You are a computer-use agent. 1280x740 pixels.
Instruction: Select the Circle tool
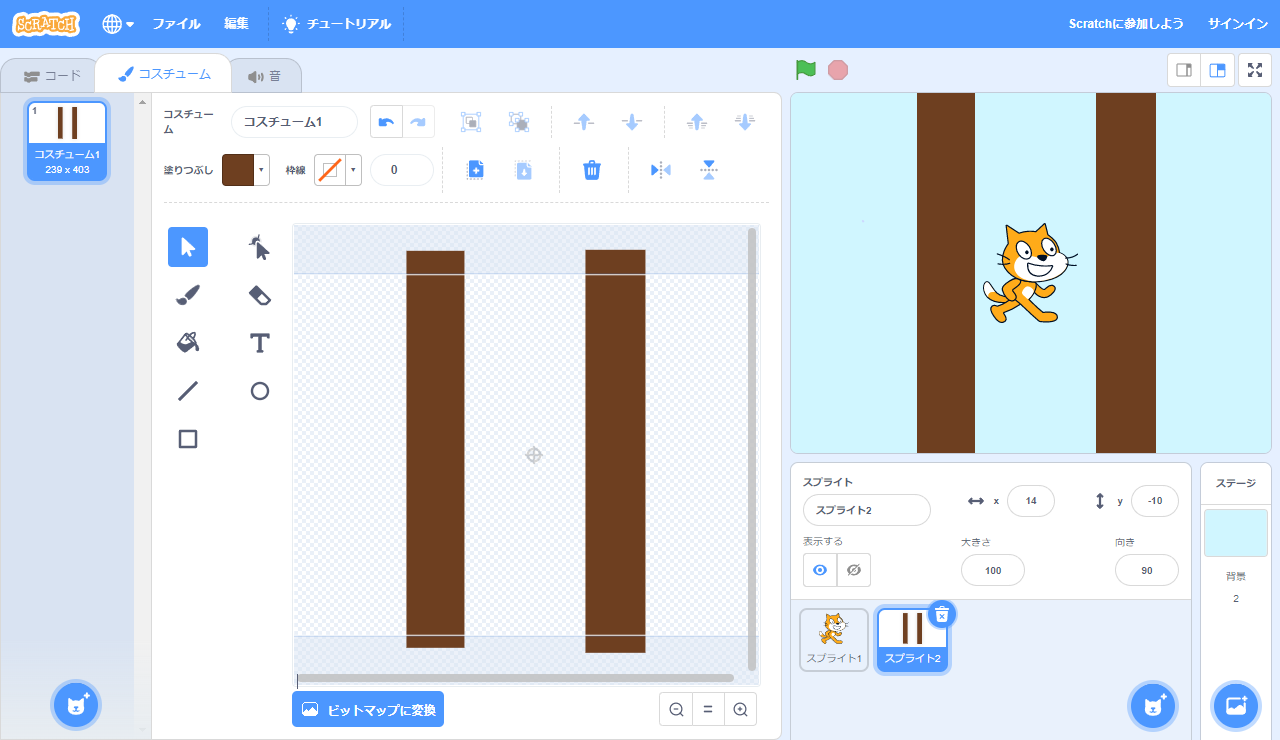260,391
